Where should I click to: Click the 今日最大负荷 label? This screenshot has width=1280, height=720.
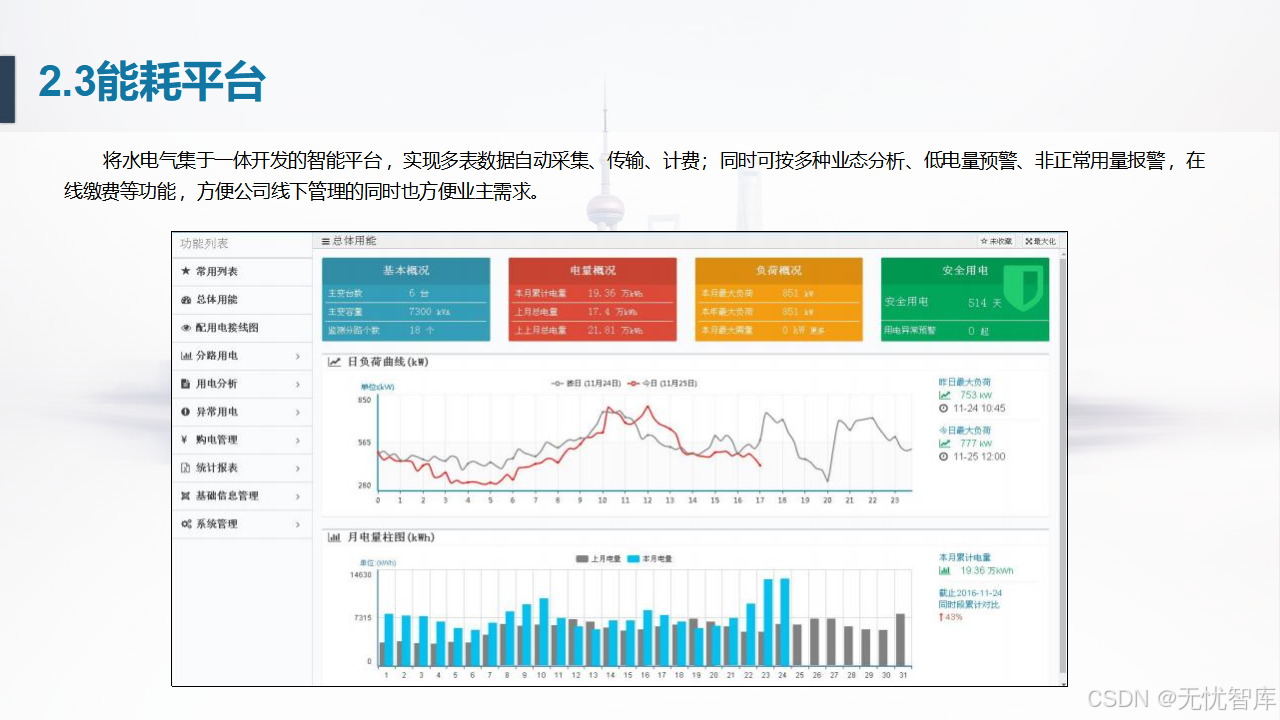pyautogui.click(x=965, y=430)
